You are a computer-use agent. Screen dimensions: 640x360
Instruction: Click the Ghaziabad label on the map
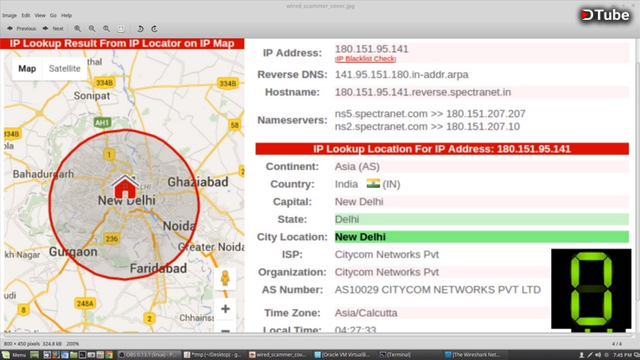pos(198,182)
